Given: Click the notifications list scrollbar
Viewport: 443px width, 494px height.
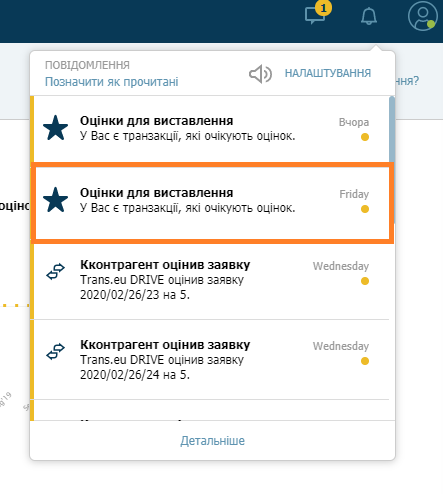Looking at the screenshot, I should [x=392, y=160].
